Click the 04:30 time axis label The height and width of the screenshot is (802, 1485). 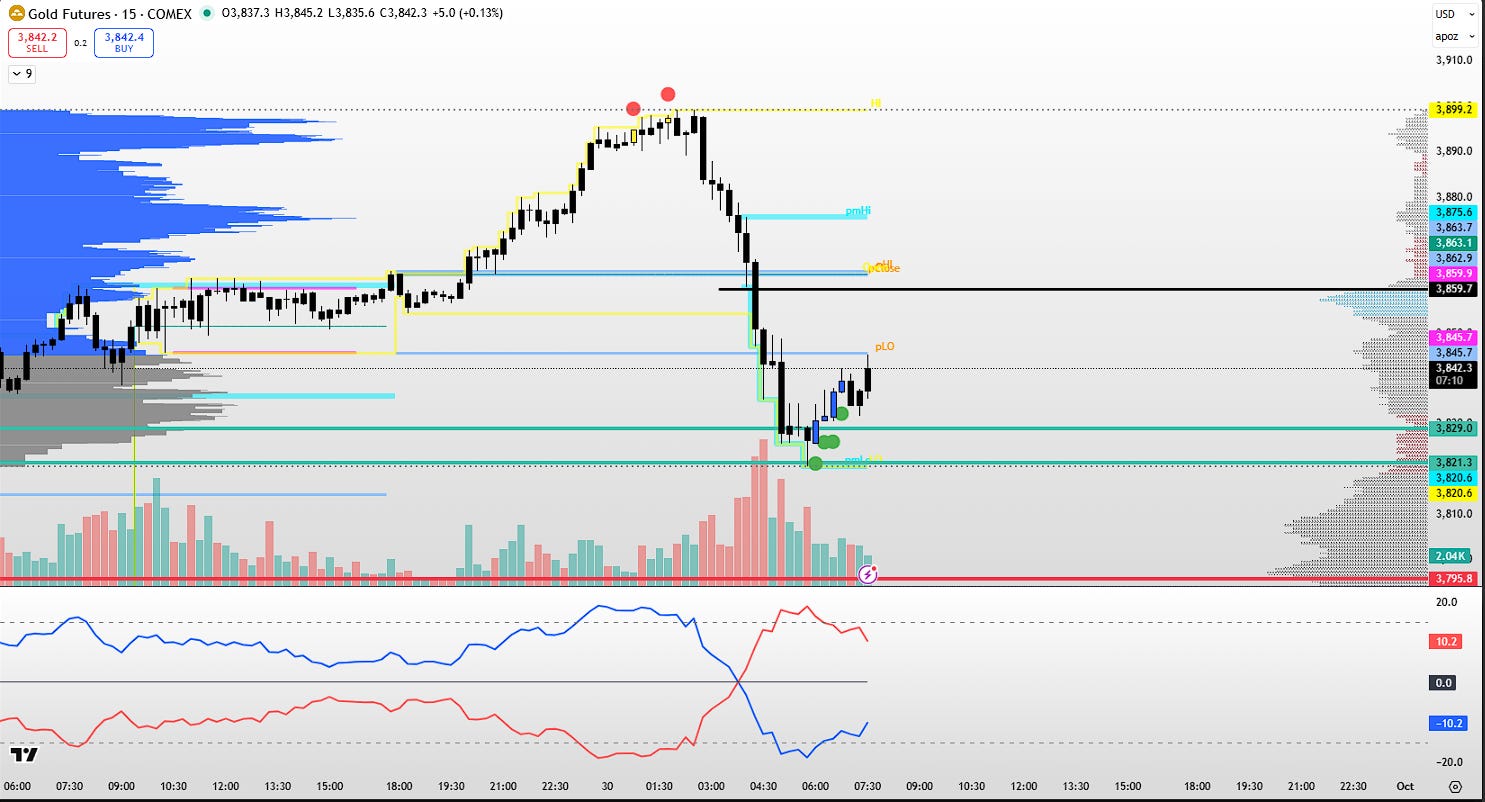pyautogui.click(x=763, y=786)
